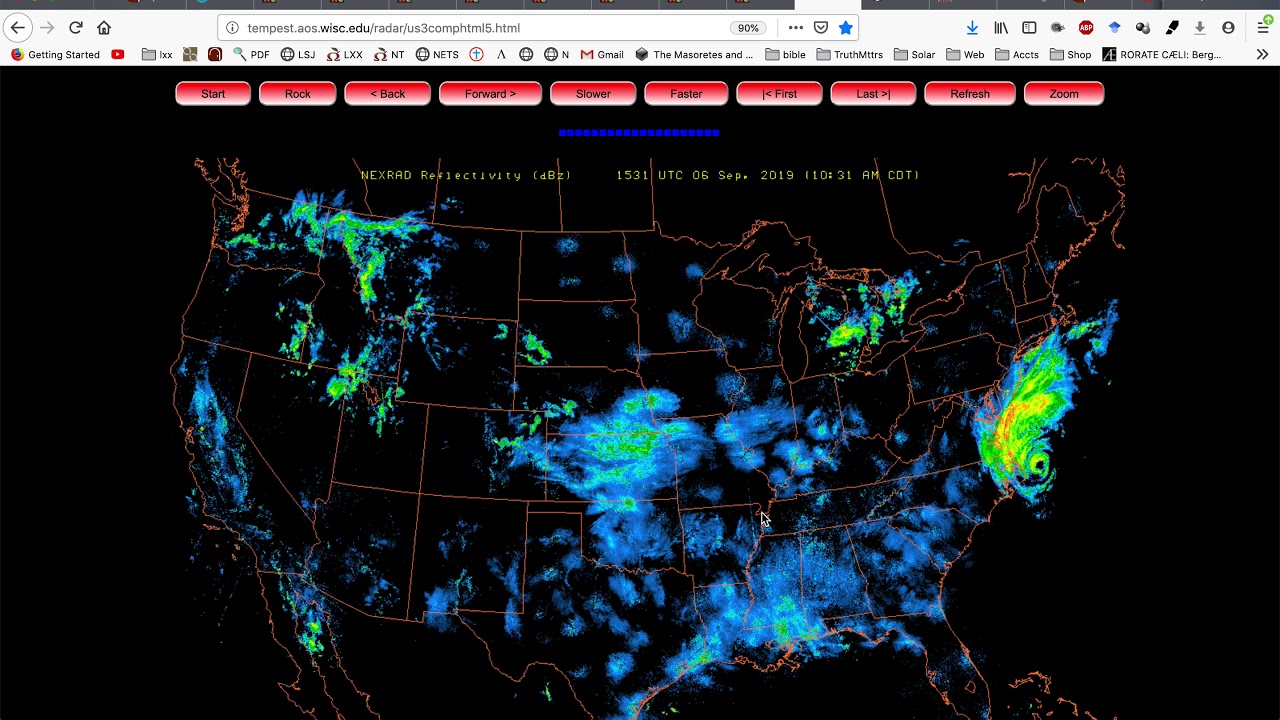Show more bookmarks with the chevron
The height and width of the screenshot is (720, 1280).
click(1262, 55)
